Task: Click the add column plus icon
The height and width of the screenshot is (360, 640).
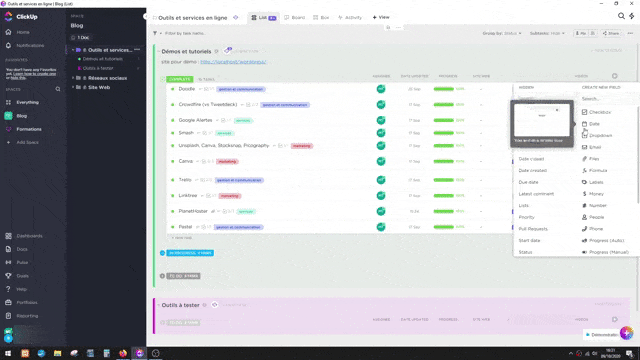Action: 614,76
